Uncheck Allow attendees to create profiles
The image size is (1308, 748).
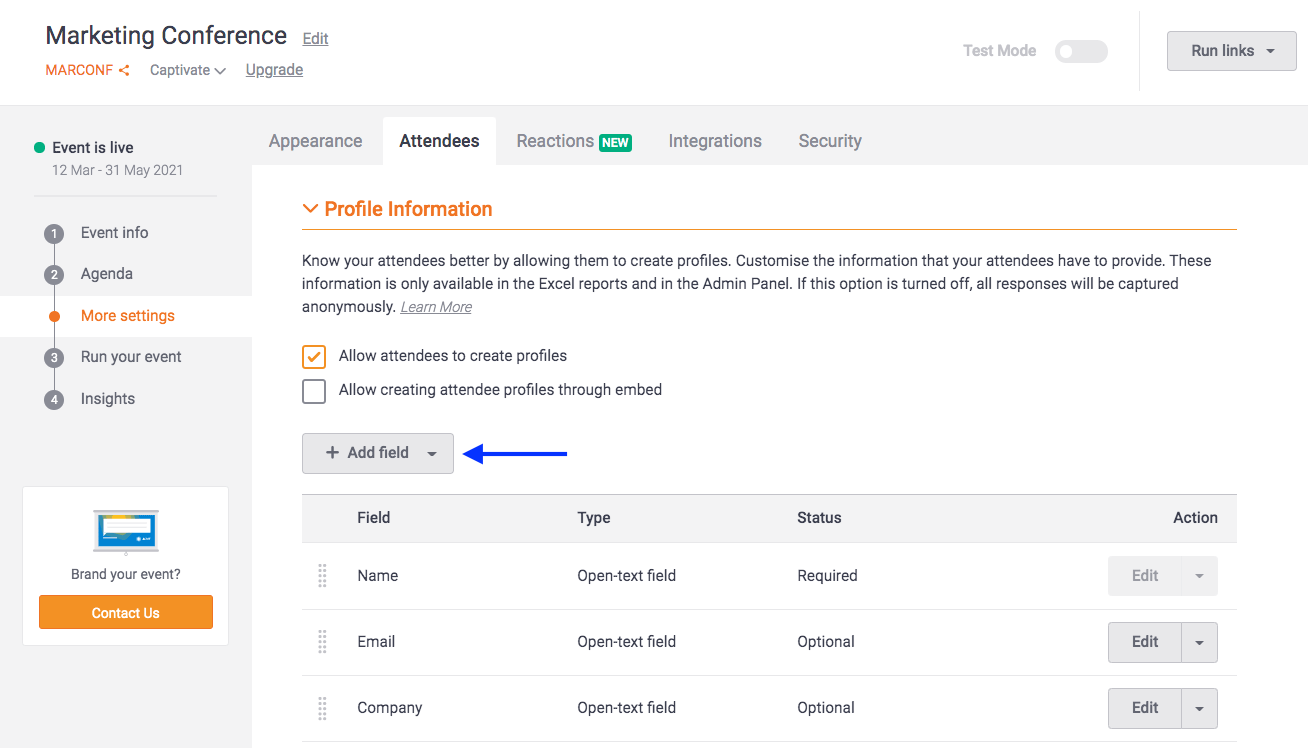click(x=313, y=356)
